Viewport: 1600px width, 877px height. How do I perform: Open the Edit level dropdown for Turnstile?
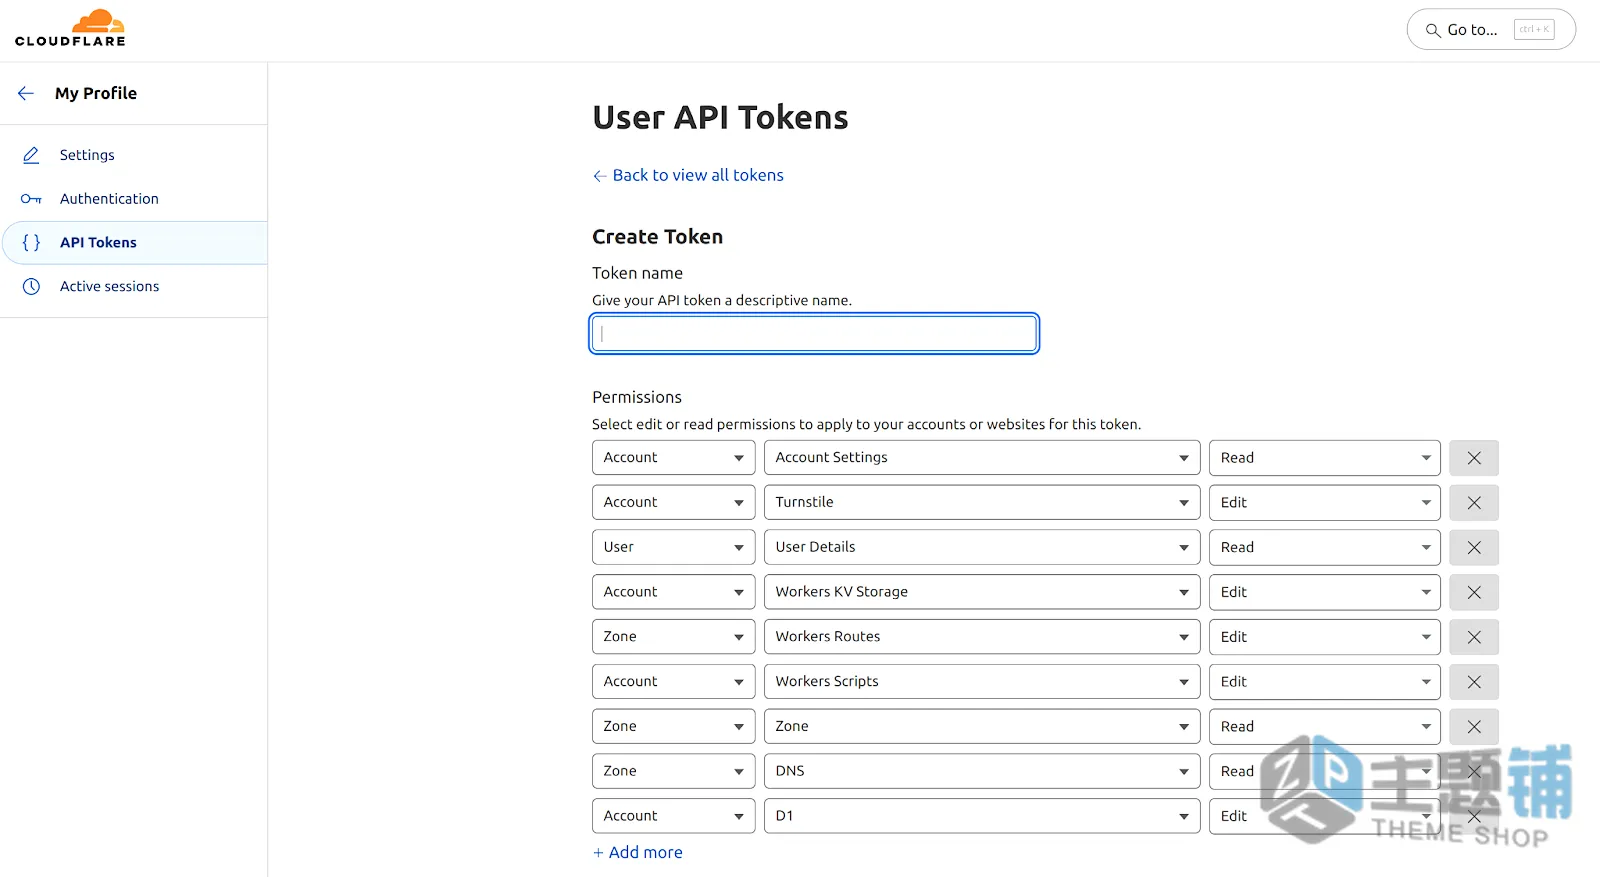point(1324,502)
